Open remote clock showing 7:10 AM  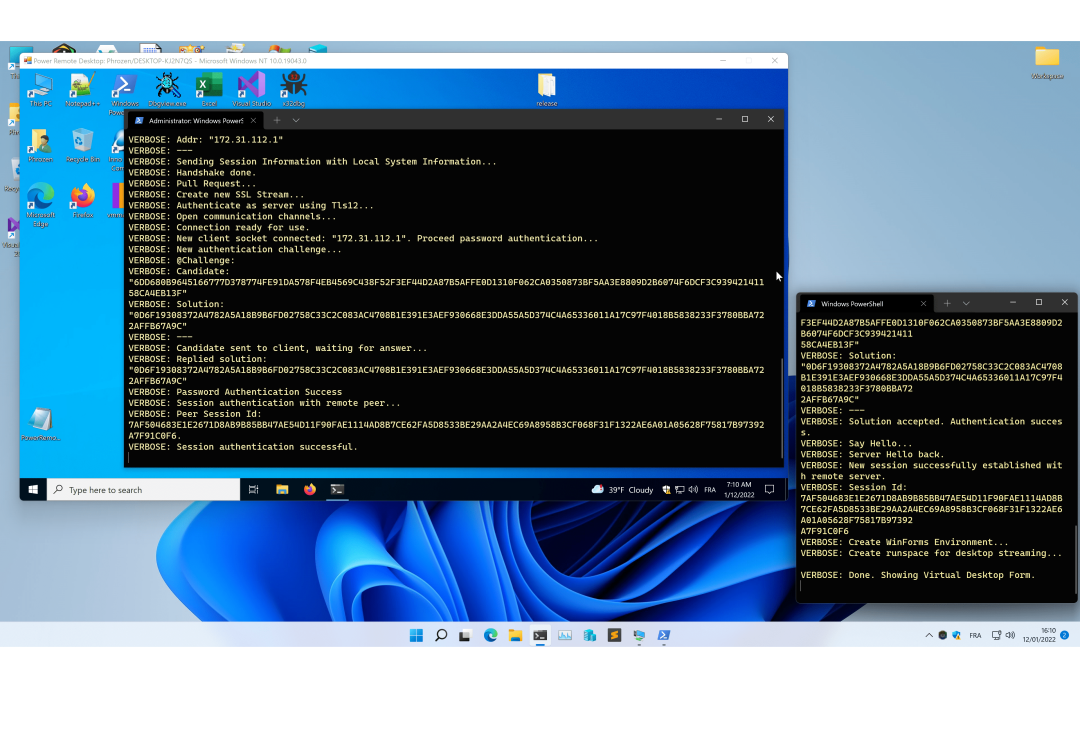click(739, 489)
